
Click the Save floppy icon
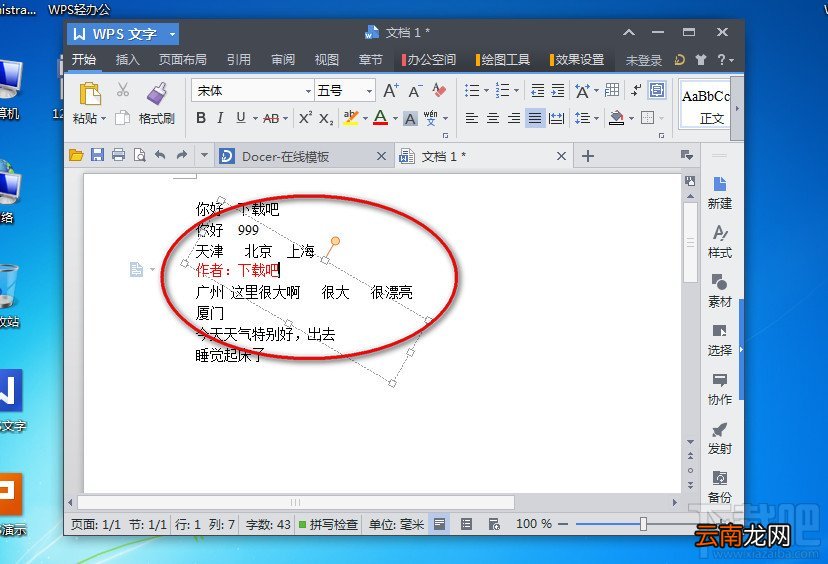point(97,155)
